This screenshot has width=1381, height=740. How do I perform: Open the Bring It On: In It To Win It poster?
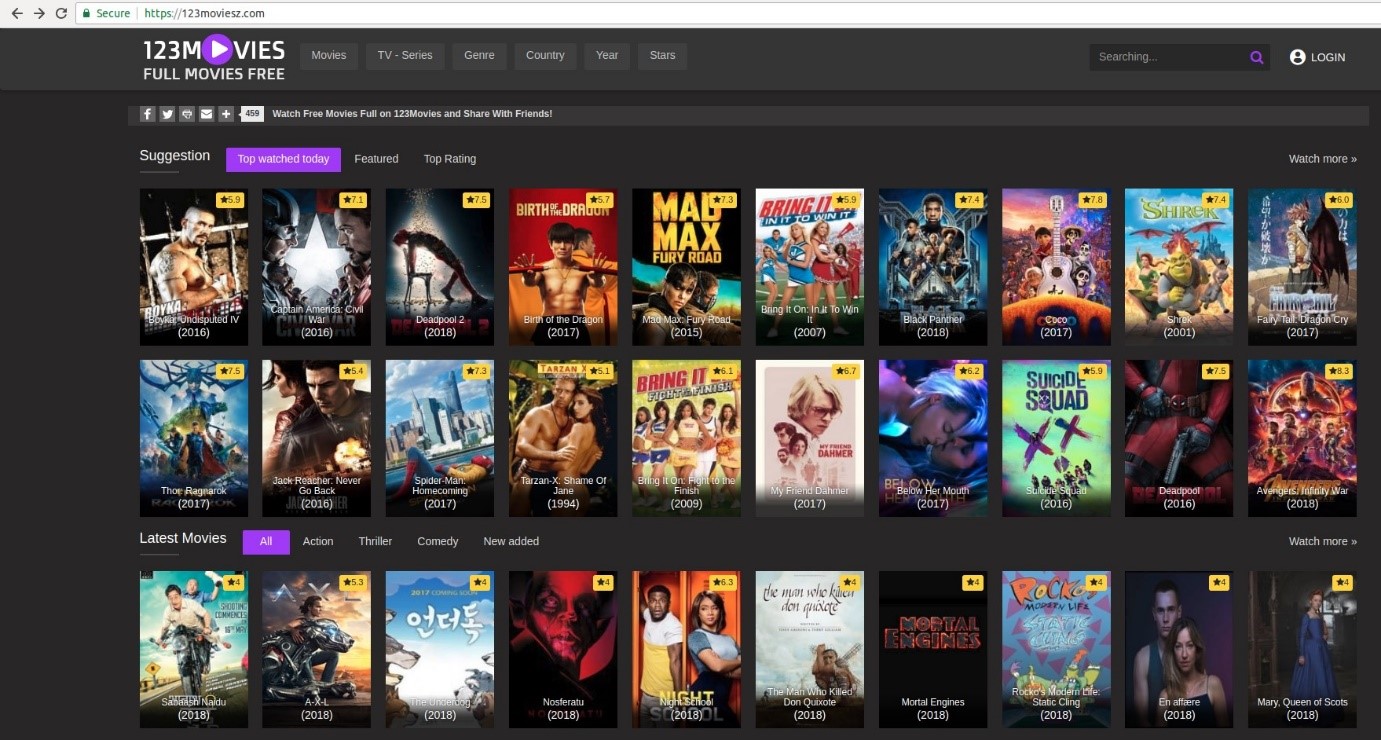coord(810,267)
